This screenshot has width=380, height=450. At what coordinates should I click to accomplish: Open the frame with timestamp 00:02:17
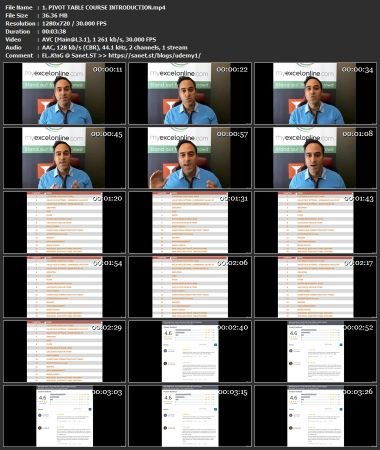(316, 287)
